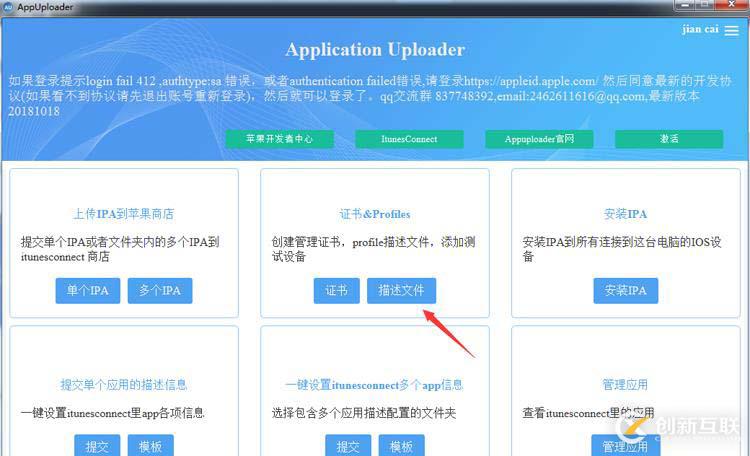Click the 安装IPA blue button
The image size is (750, 456).
(x=626, y=290)
